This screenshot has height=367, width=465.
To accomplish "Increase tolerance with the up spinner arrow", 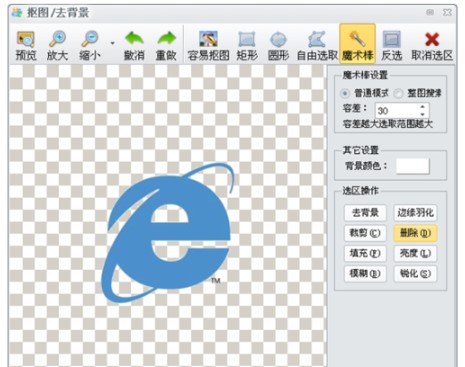I will point(423,107).
